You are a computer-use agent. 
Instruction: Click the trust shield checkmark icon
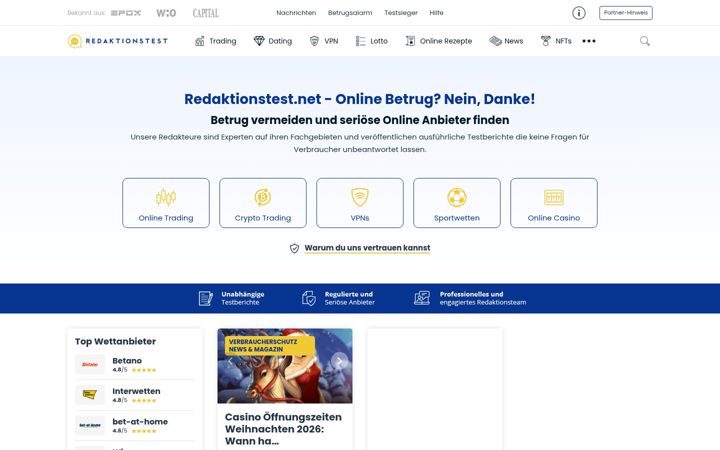click(x=294, y=248)
